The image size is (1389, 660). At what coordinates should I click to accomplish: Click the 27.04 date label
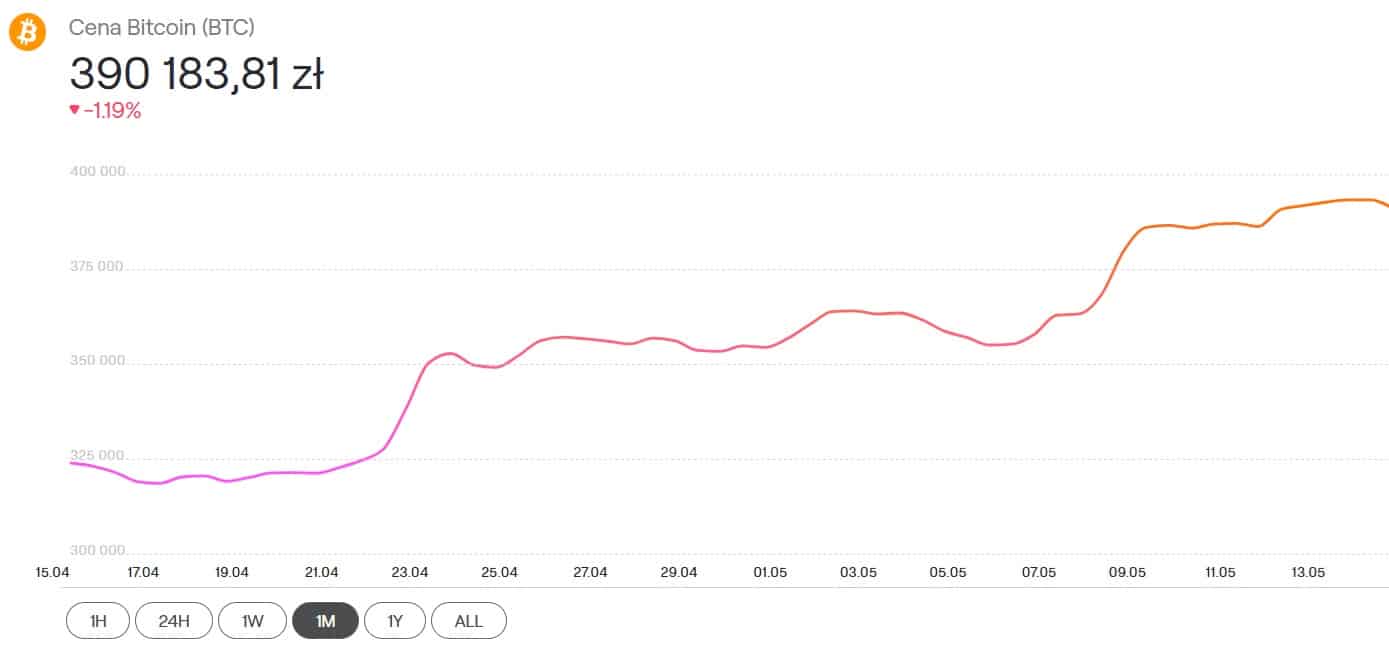[590, 573]
